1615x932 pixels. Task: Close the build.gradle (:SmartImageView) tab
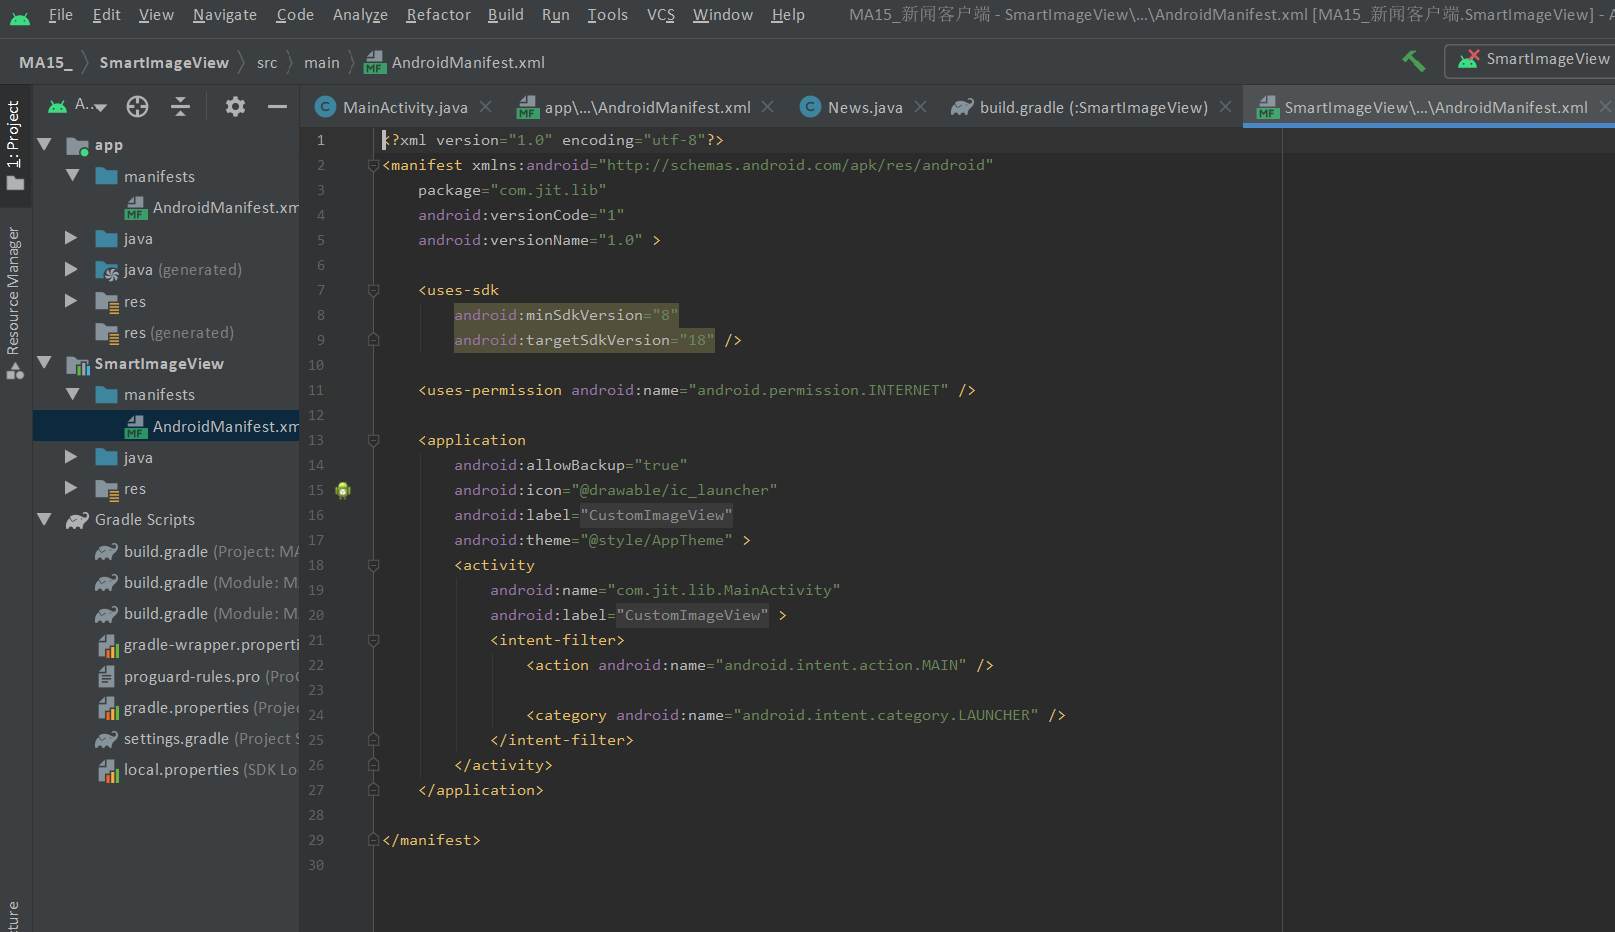click(1225, 106)
